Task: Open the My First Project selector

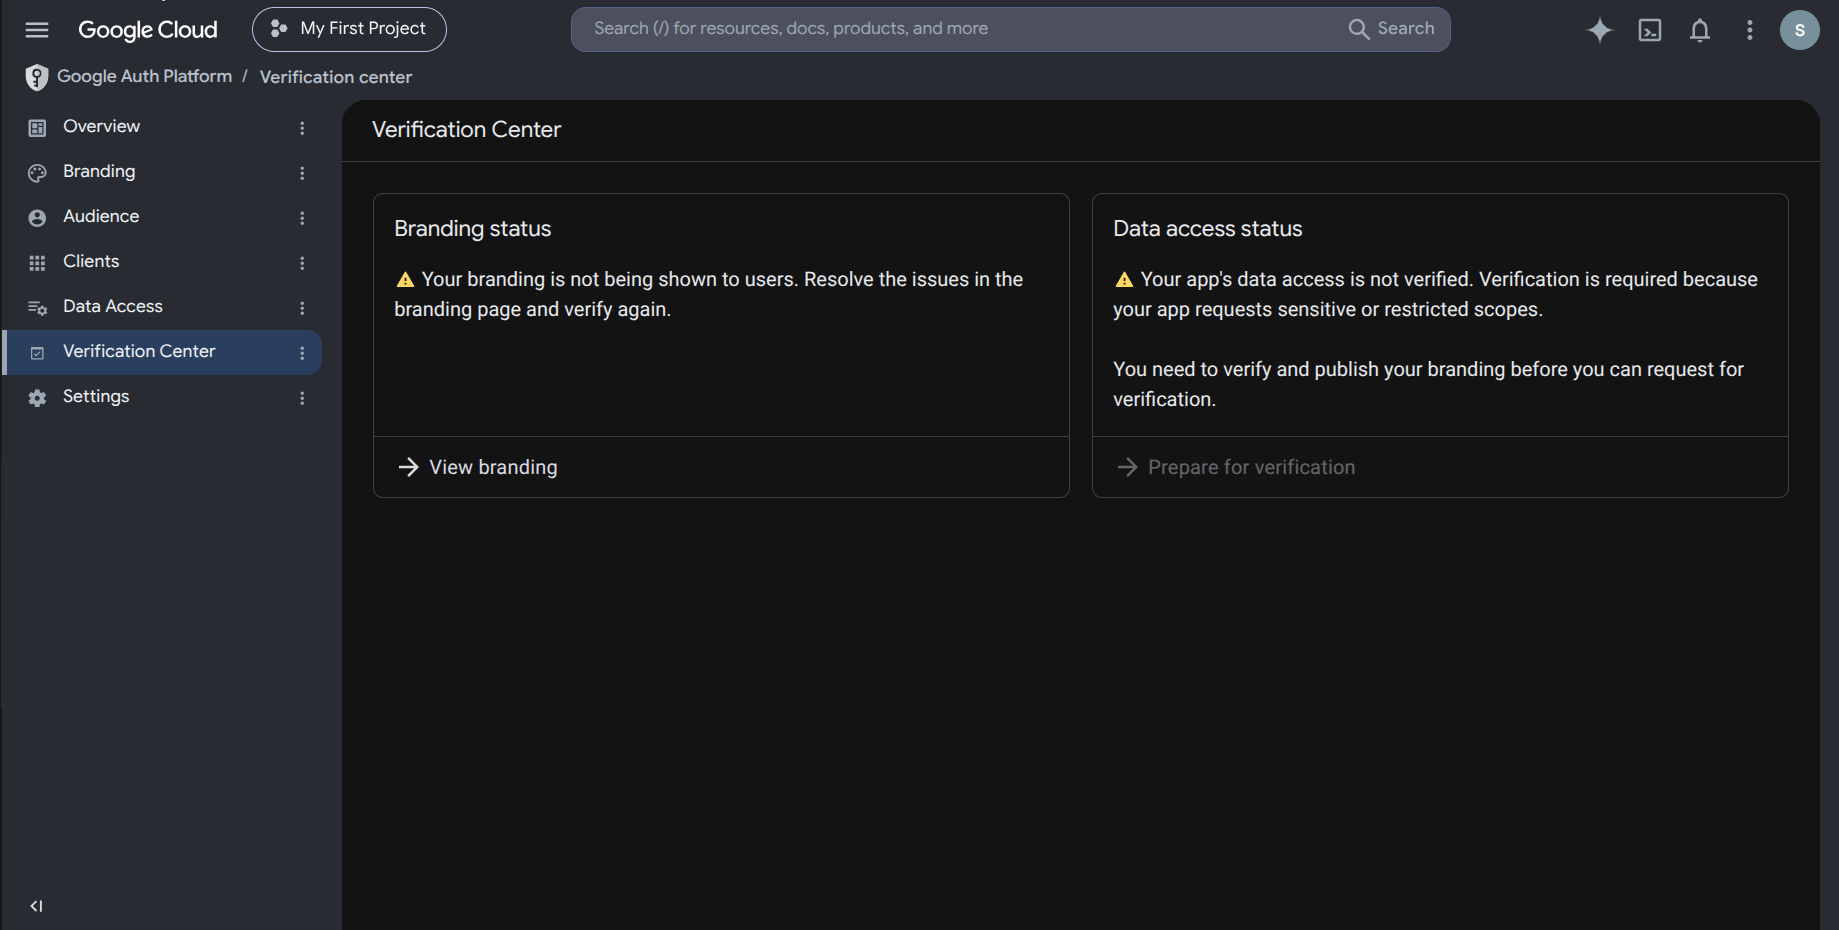Action: [x=349, y=29]
